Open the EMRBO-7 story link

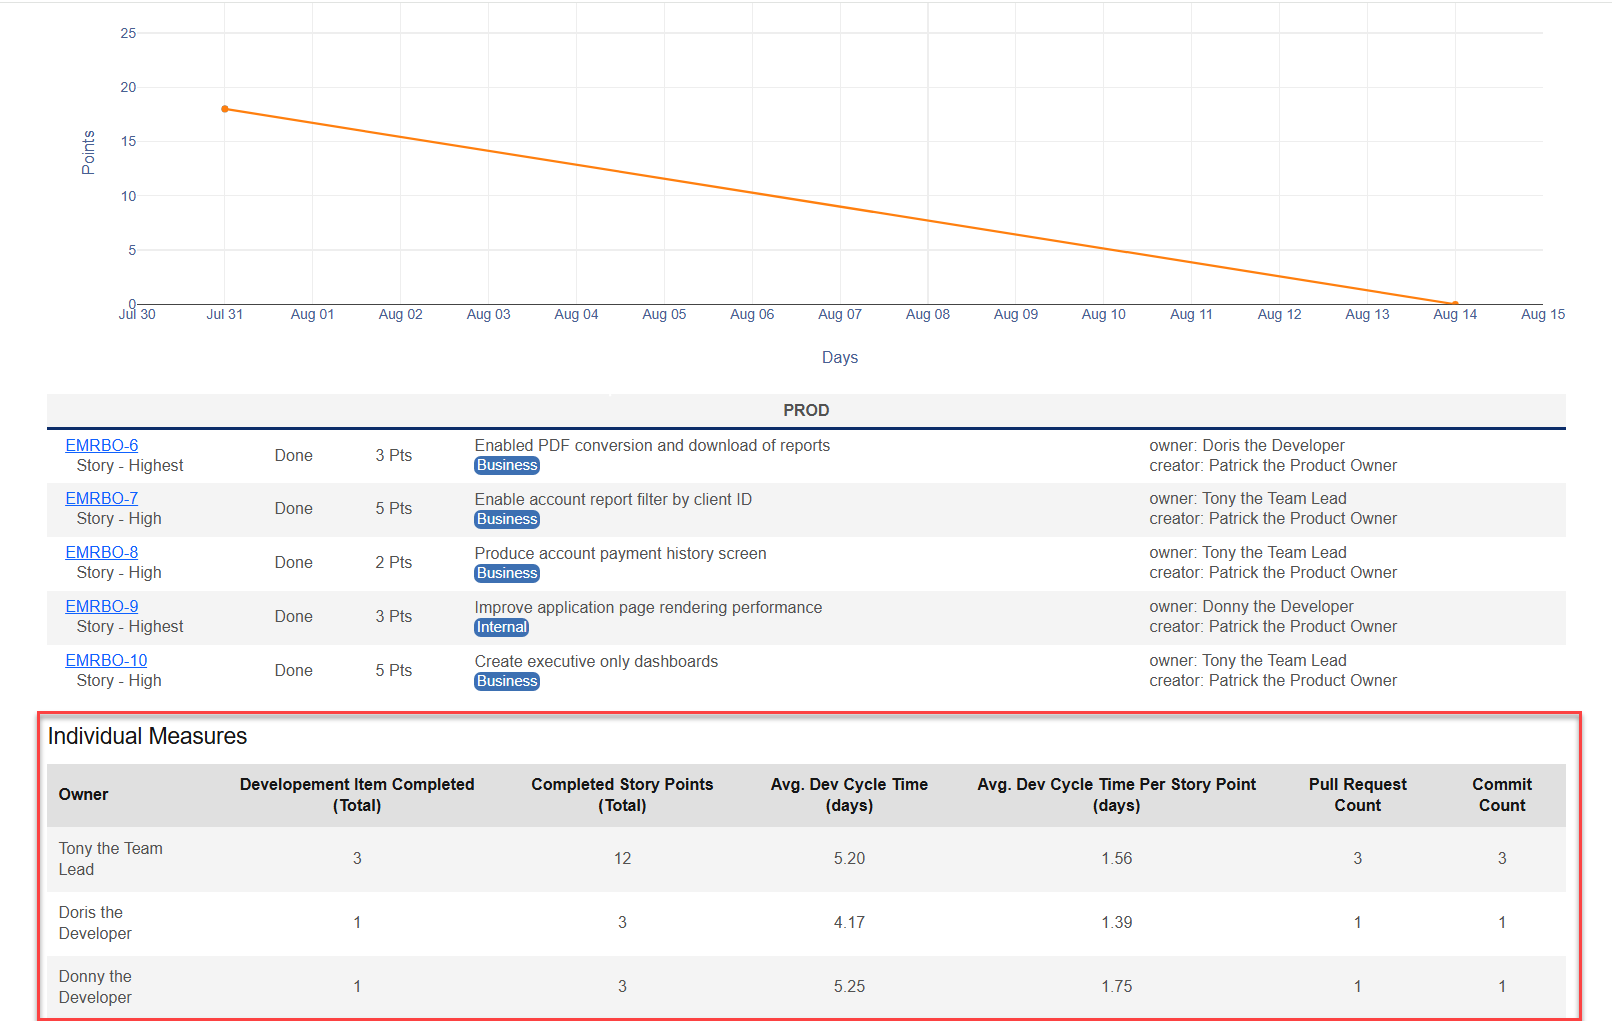[x=101, y=497]
